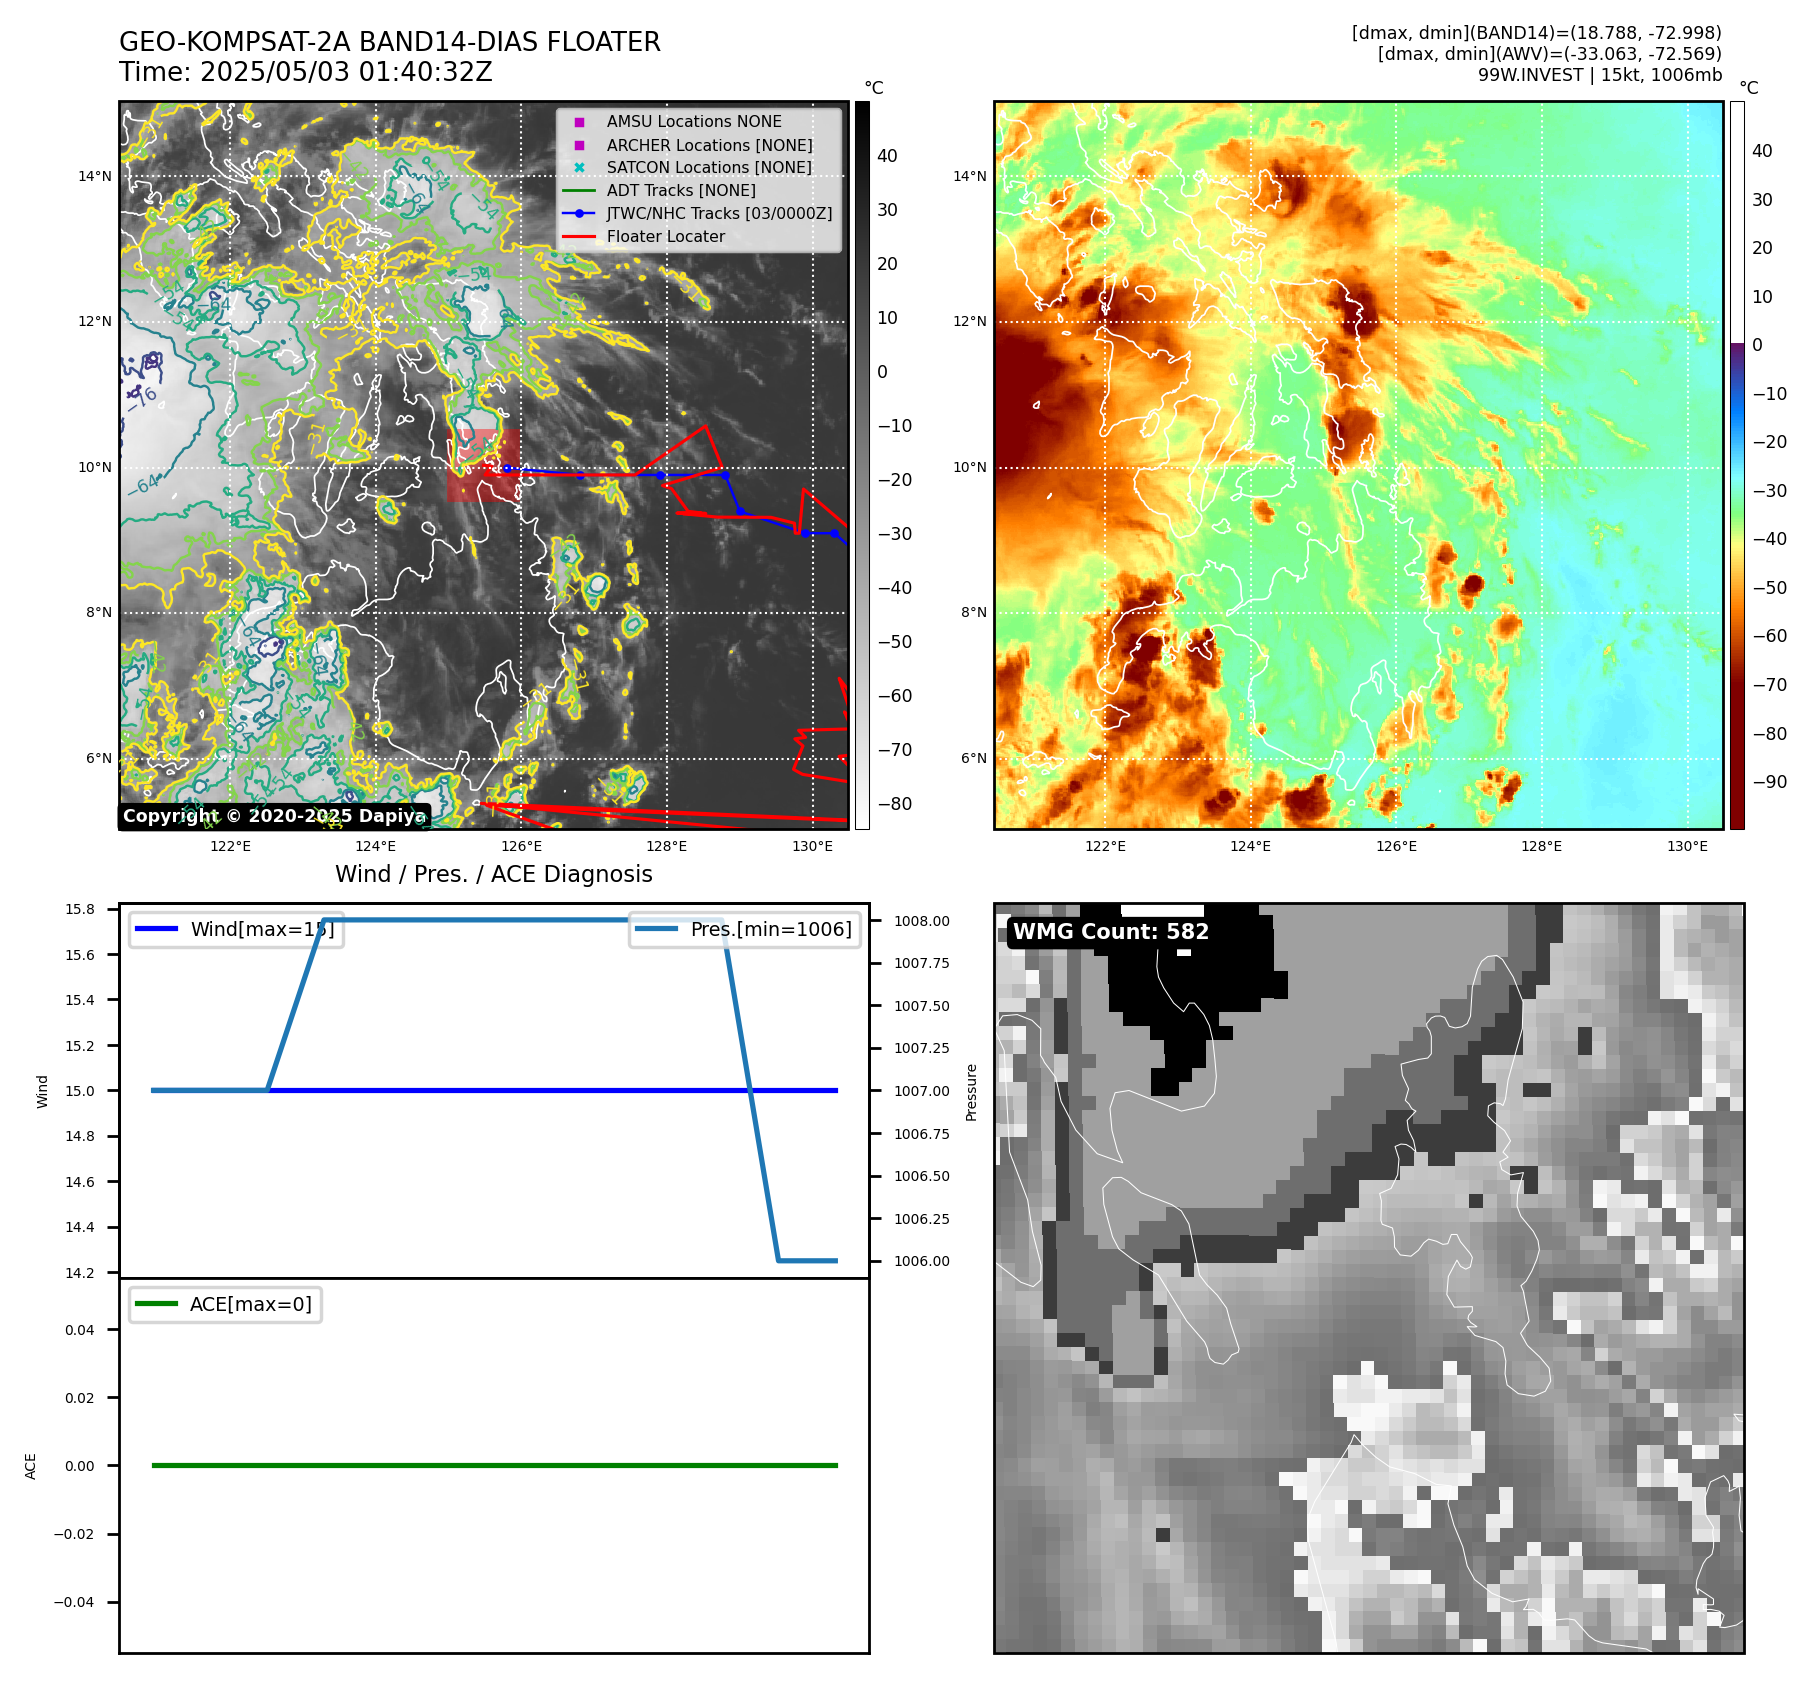Click the title 'GEO-KOMPSAT-2A BAND14-DIAS FLOATER'
This screenshot has width=1813, height=1690.
[390, 42]
